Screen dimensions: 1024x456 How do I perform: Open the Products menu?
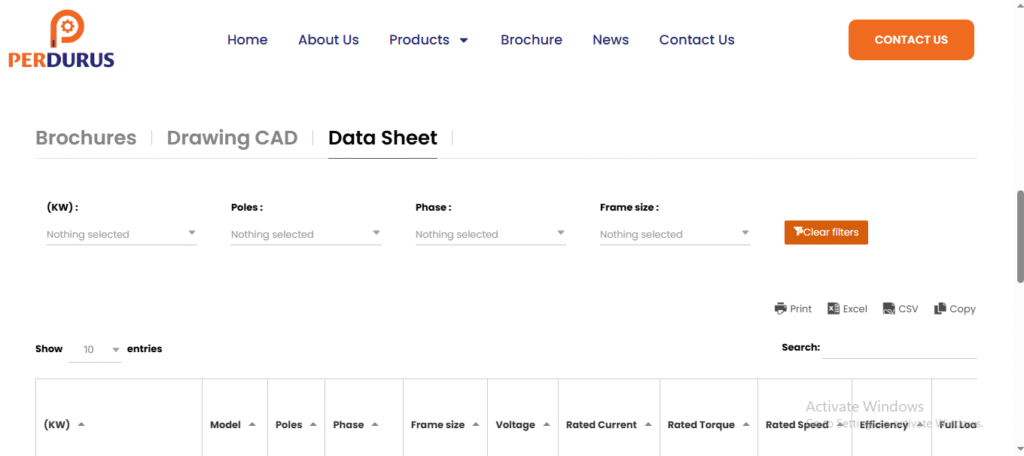tap(428, 40)
